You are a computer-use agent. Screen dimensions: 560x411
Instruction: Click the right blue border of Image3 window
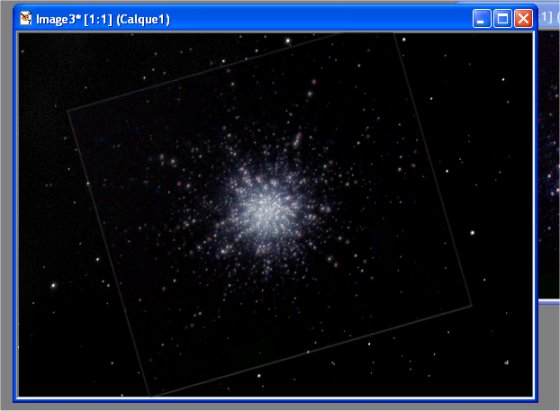point(536,214)
